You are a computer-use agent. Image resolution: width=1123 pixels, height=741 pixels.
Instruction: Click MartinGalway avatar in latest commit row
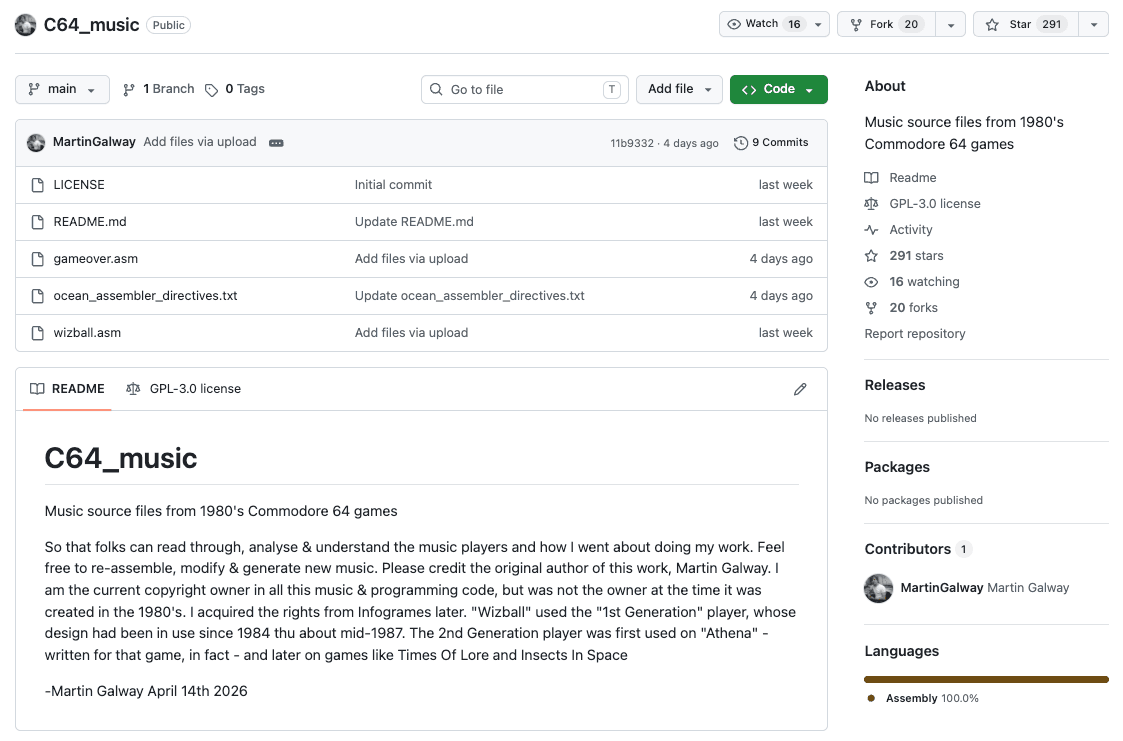(x=36, y=142)
